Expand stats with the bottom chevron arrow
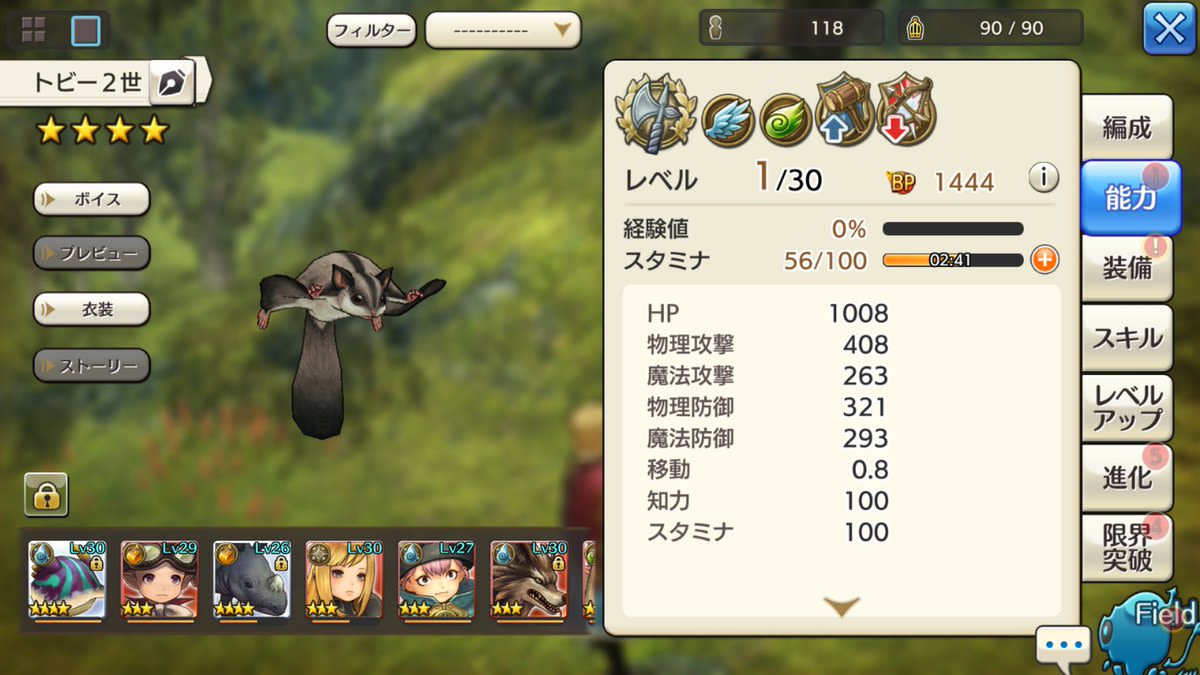The height and width of the screenshot is (675, 1200). tap(841, 606)
